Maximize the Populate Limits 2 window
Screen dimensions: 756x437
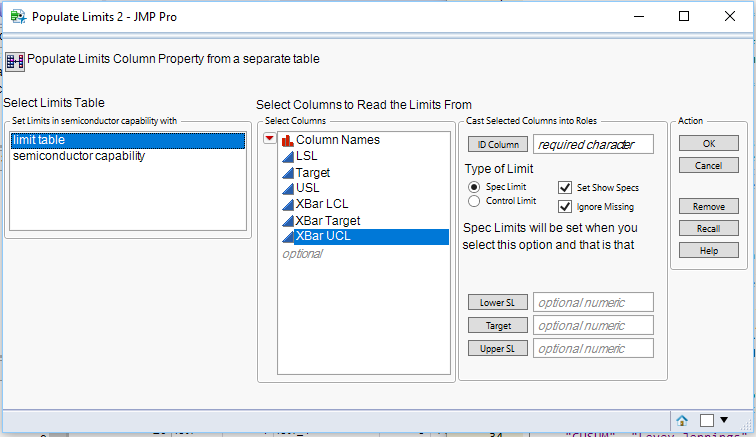[x=684, y=16]
